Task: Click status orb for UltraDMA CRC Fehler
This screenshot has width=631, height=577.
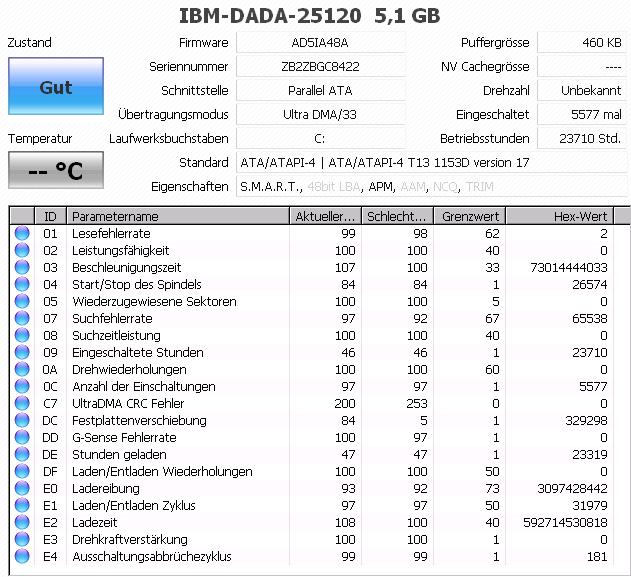Action: 22,403
